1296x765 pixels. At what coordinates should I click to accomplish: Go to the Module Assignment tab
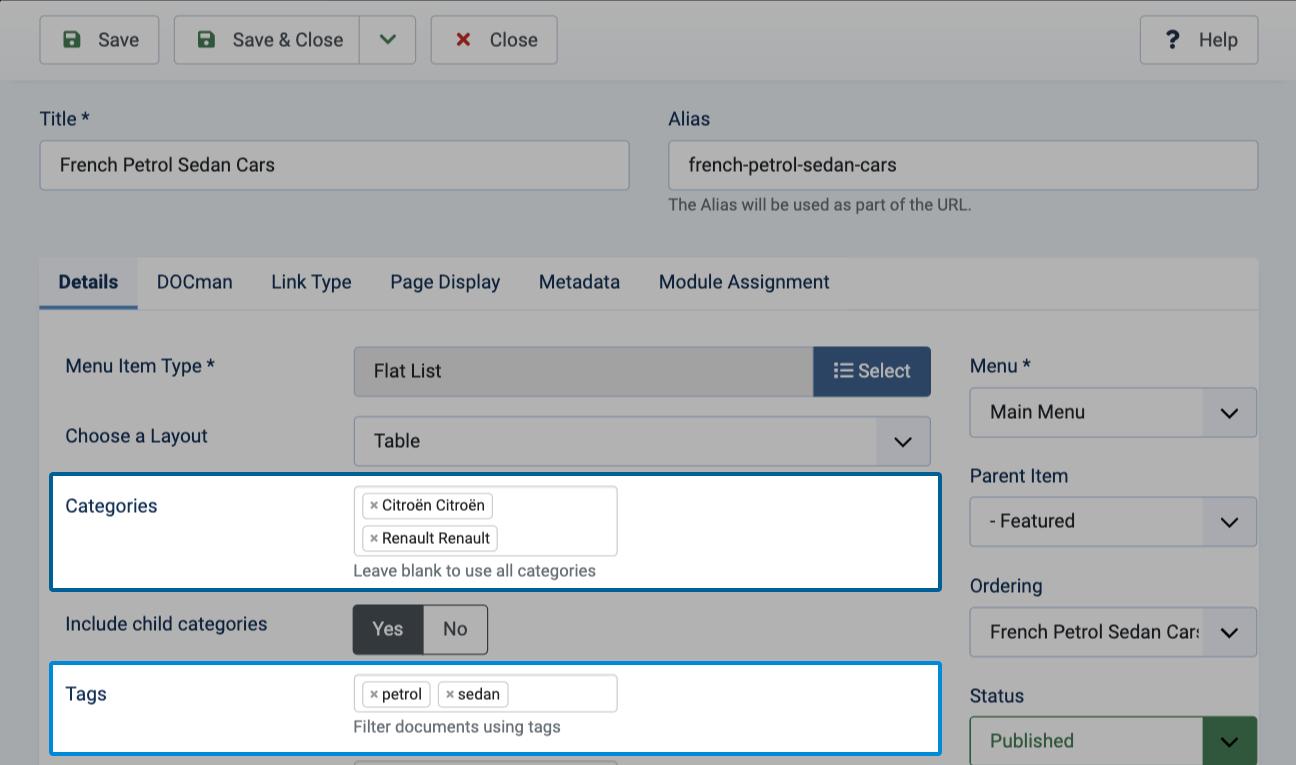(744, 283)
